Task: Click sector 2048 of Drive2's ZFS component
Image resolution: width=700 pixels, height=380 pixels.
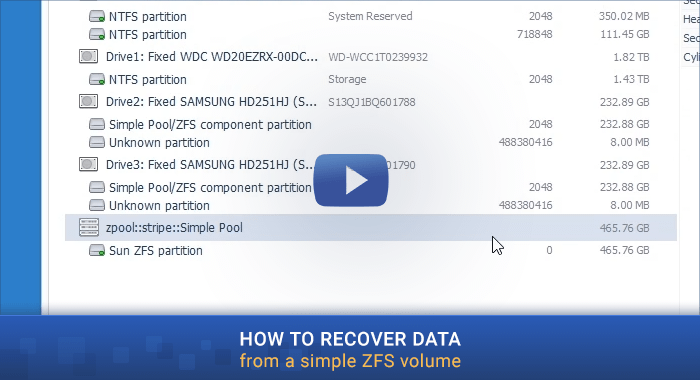Action: pyautogui.click(x=541, y=124)
